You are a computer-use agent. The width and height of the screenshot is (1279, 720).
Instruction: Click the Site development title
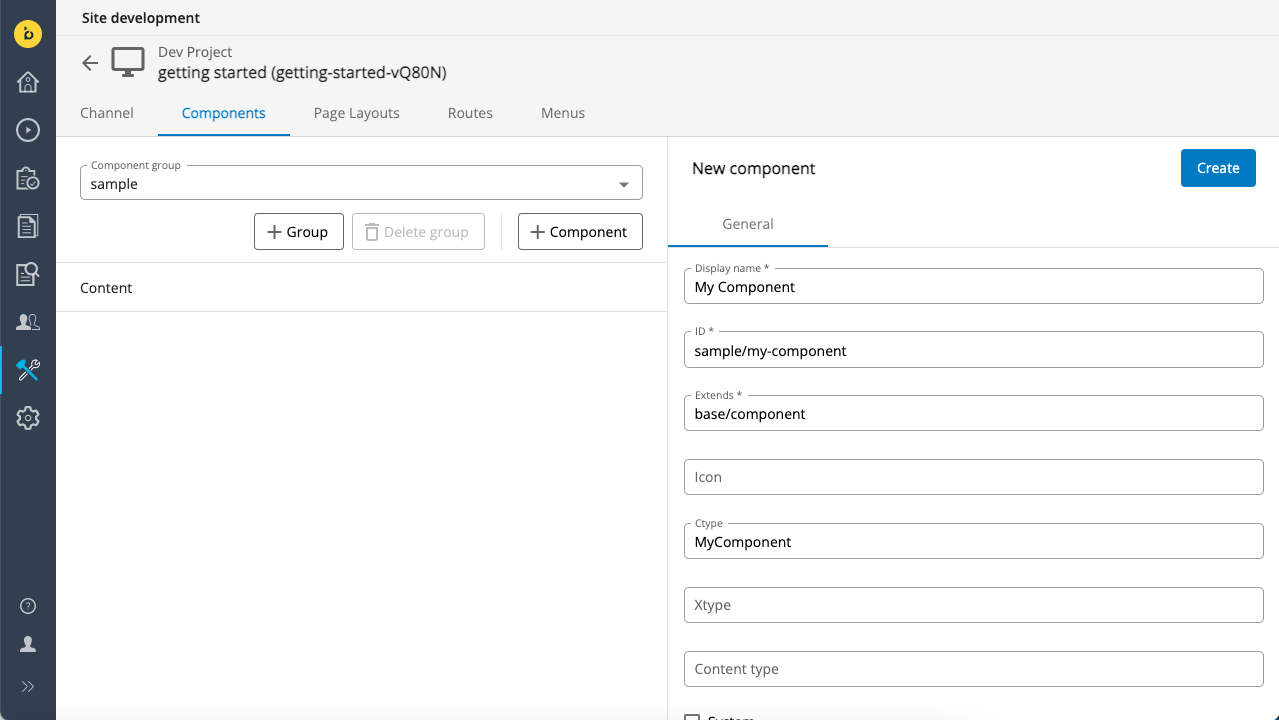tap(141, 18)
